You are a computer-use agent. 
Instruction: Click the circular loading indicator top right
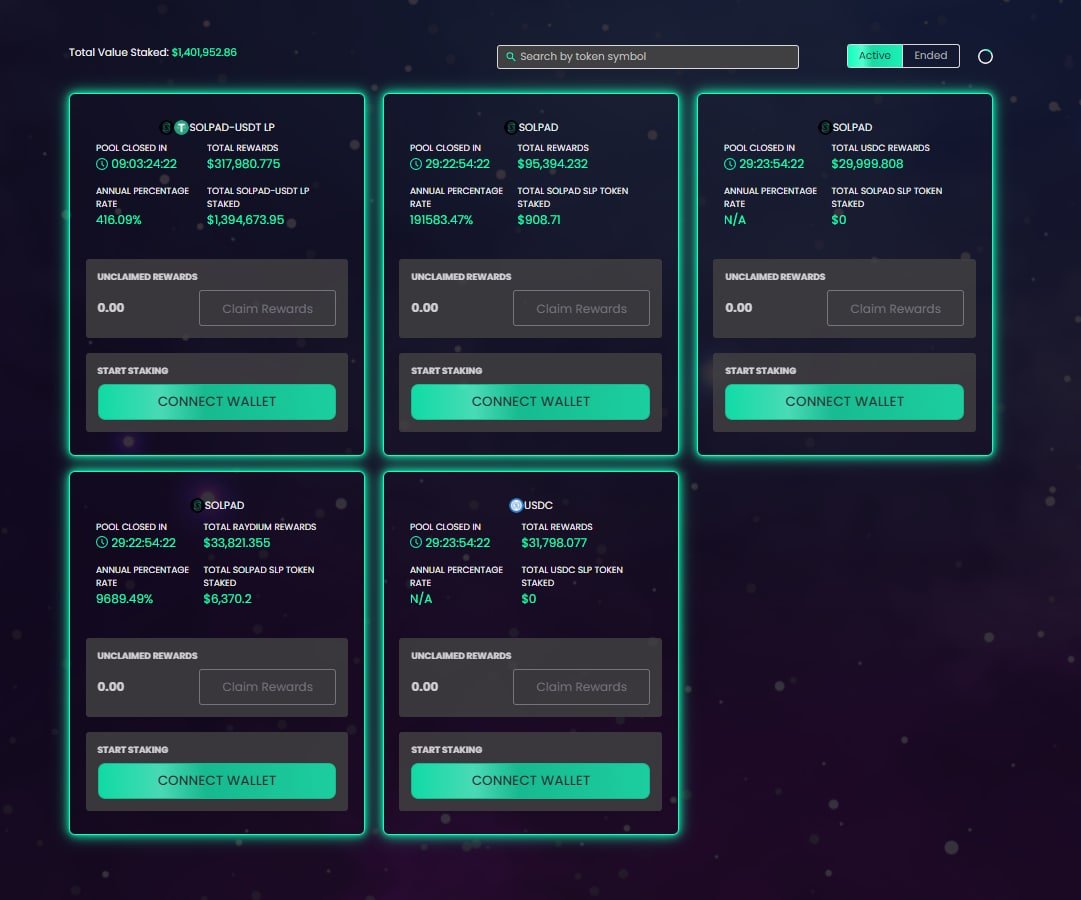tap(986, 56)
